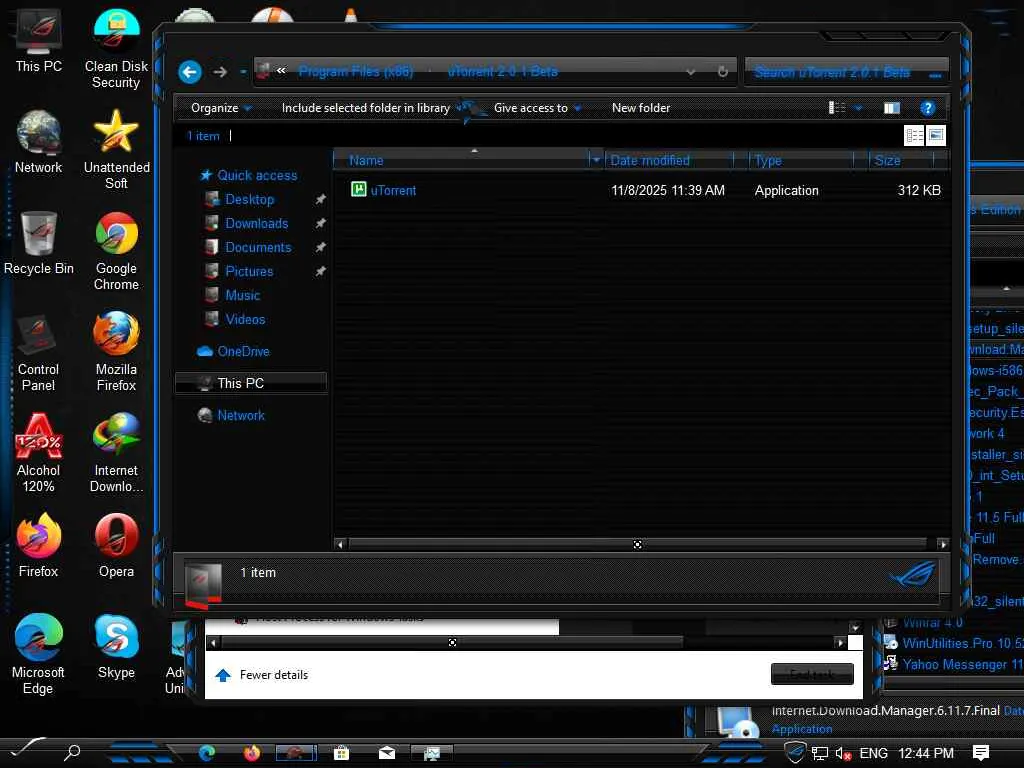Open the Clean Disk Security desktop icon
This screenshot has height=768, width=1024.
(116, 49)
